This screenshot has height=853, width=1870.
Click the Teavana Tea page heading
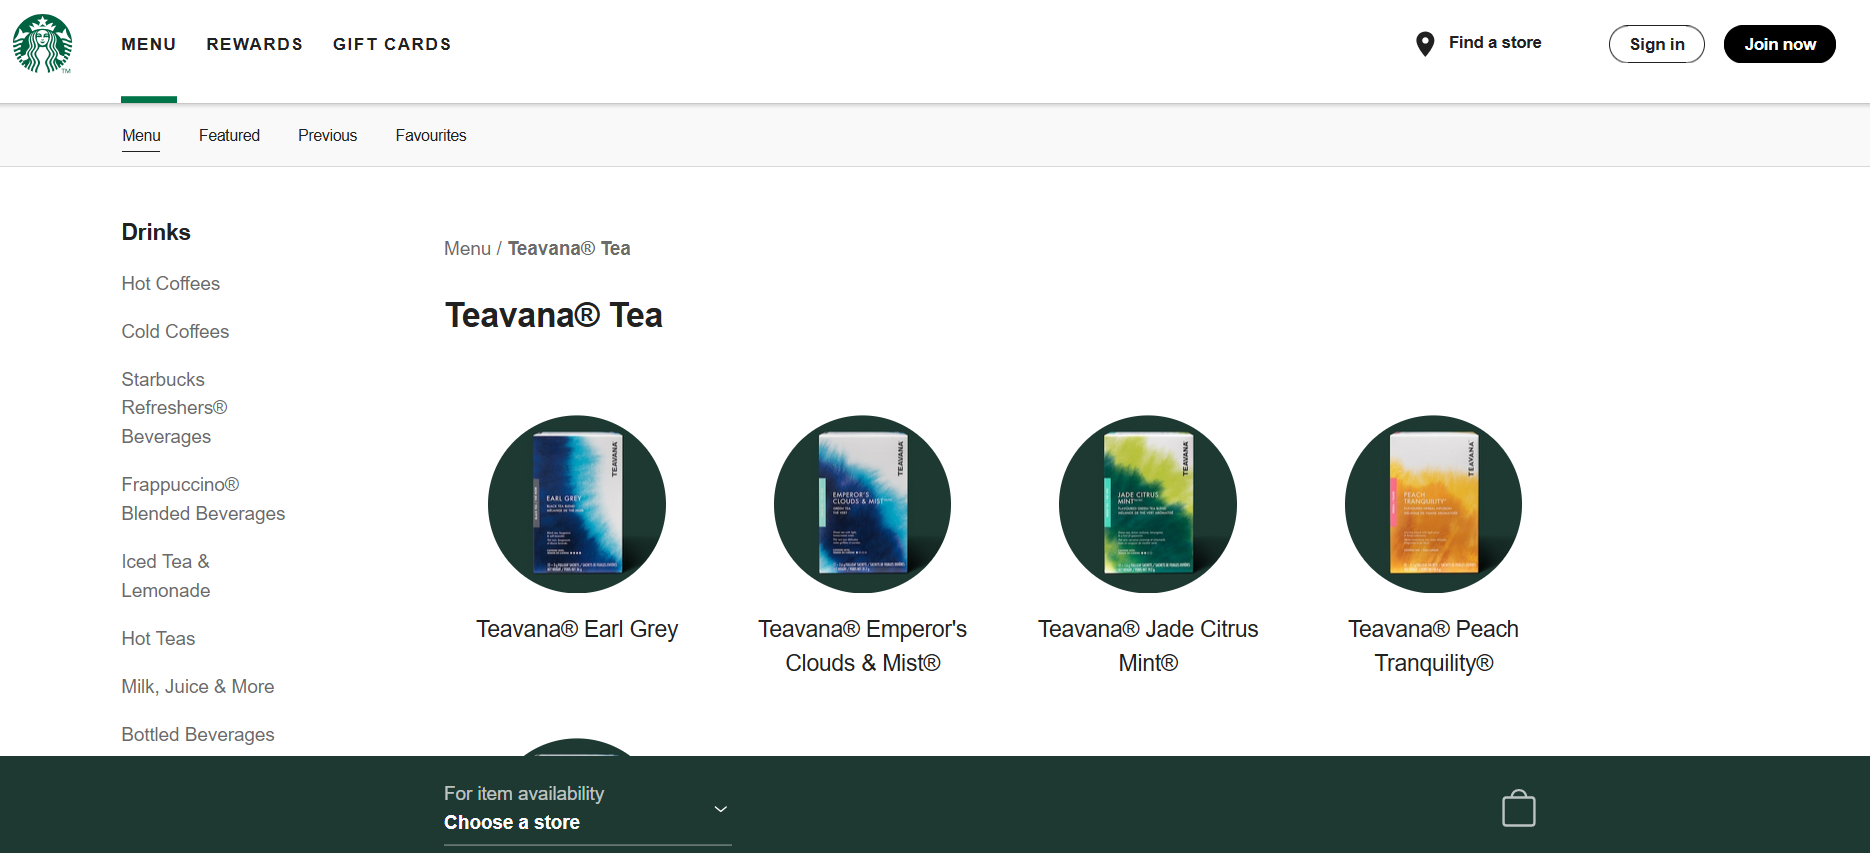coord(554,315)
